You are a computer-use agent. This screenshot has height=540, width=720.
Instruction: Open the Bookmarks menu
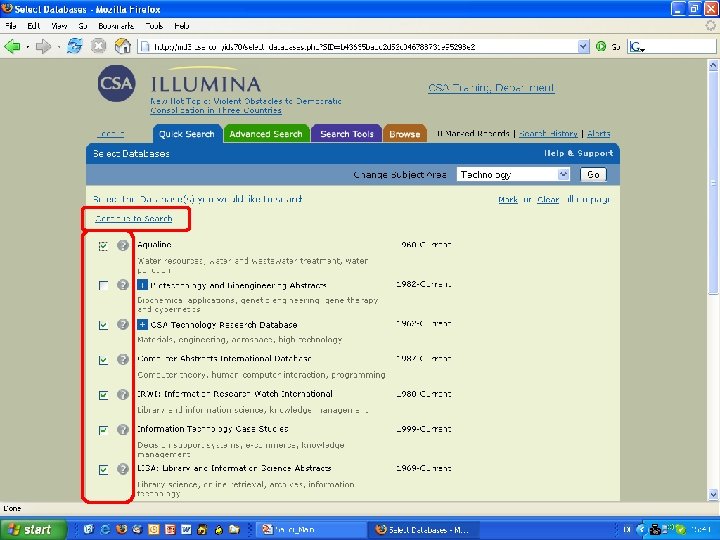(x=116, y=26)
